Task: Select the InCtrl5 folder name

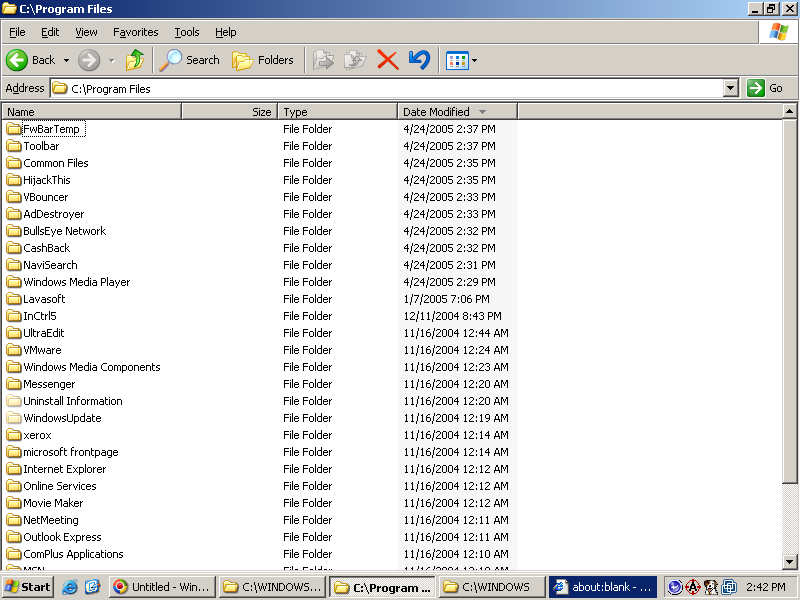Action: pos(40,316)
